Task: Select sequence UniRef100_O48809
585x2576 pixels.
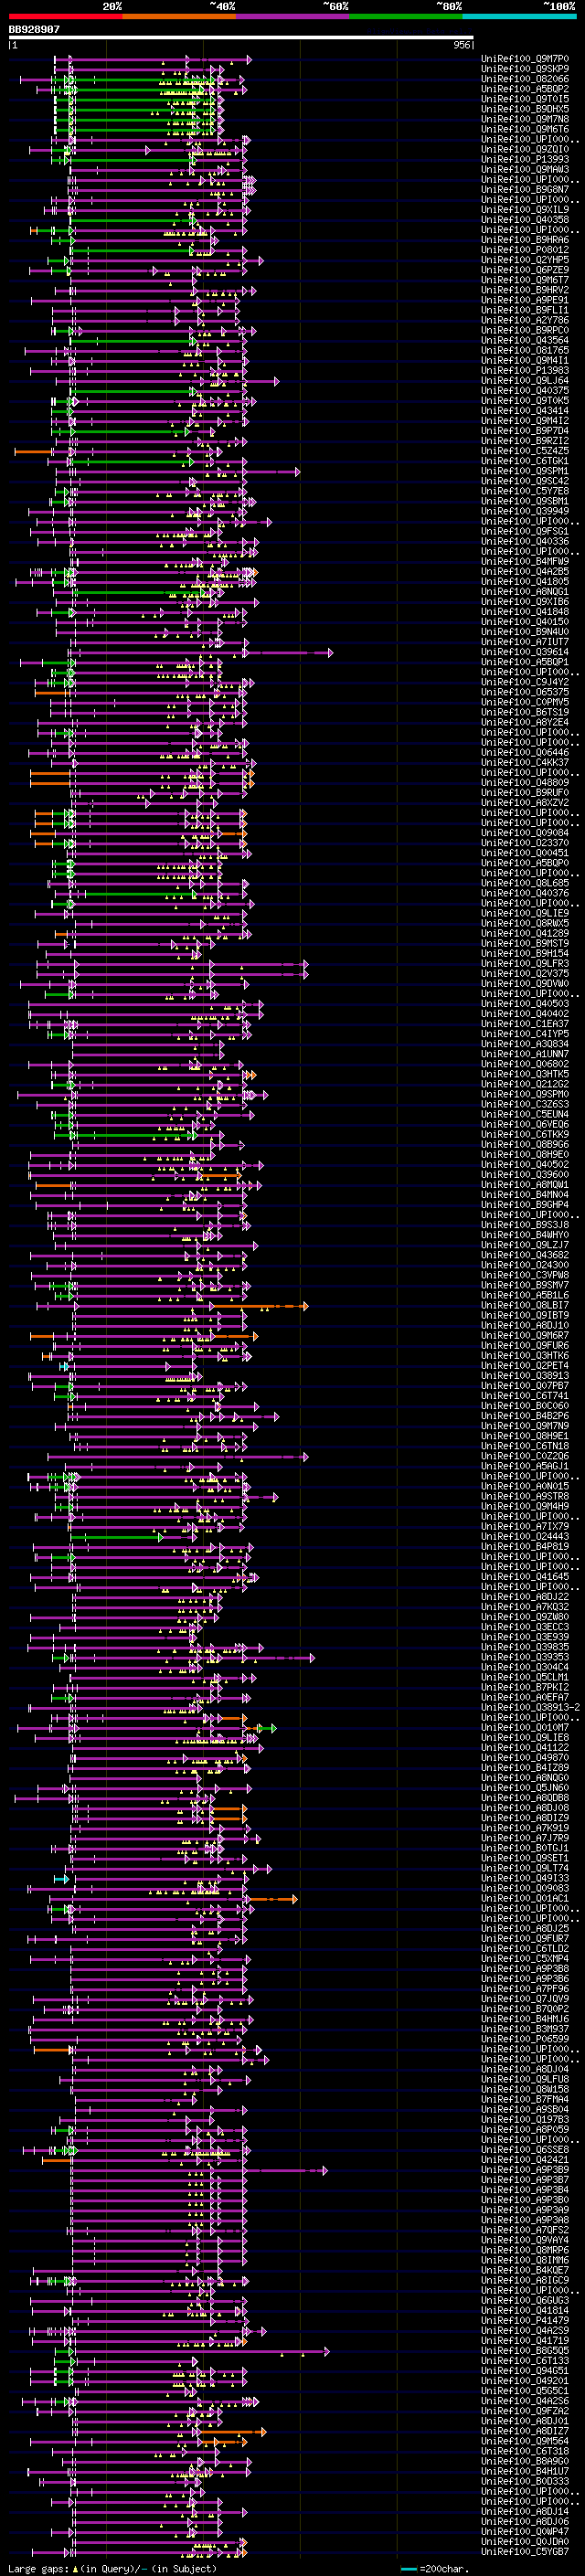Action: 525,782
